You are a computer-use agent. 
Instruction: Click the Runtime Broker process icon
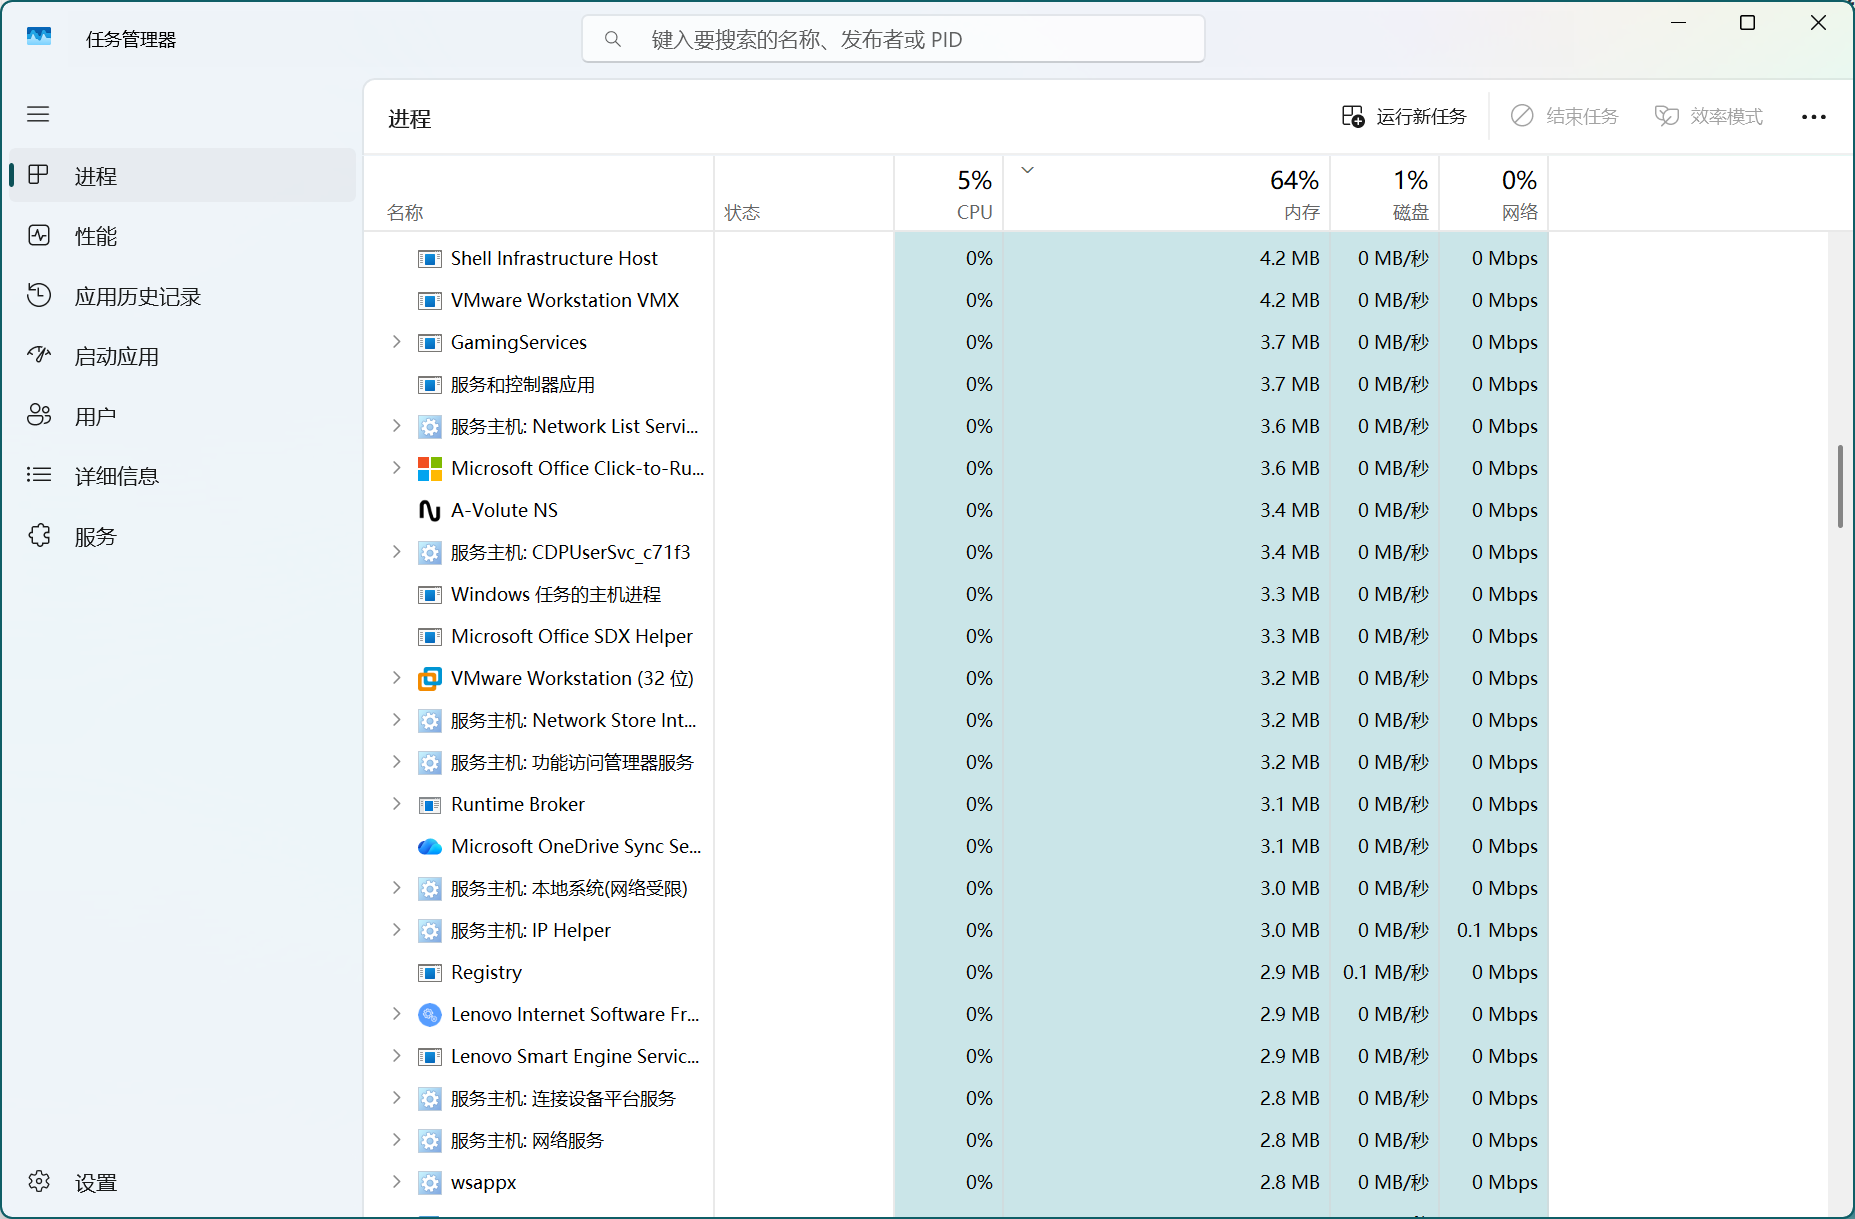429,804
